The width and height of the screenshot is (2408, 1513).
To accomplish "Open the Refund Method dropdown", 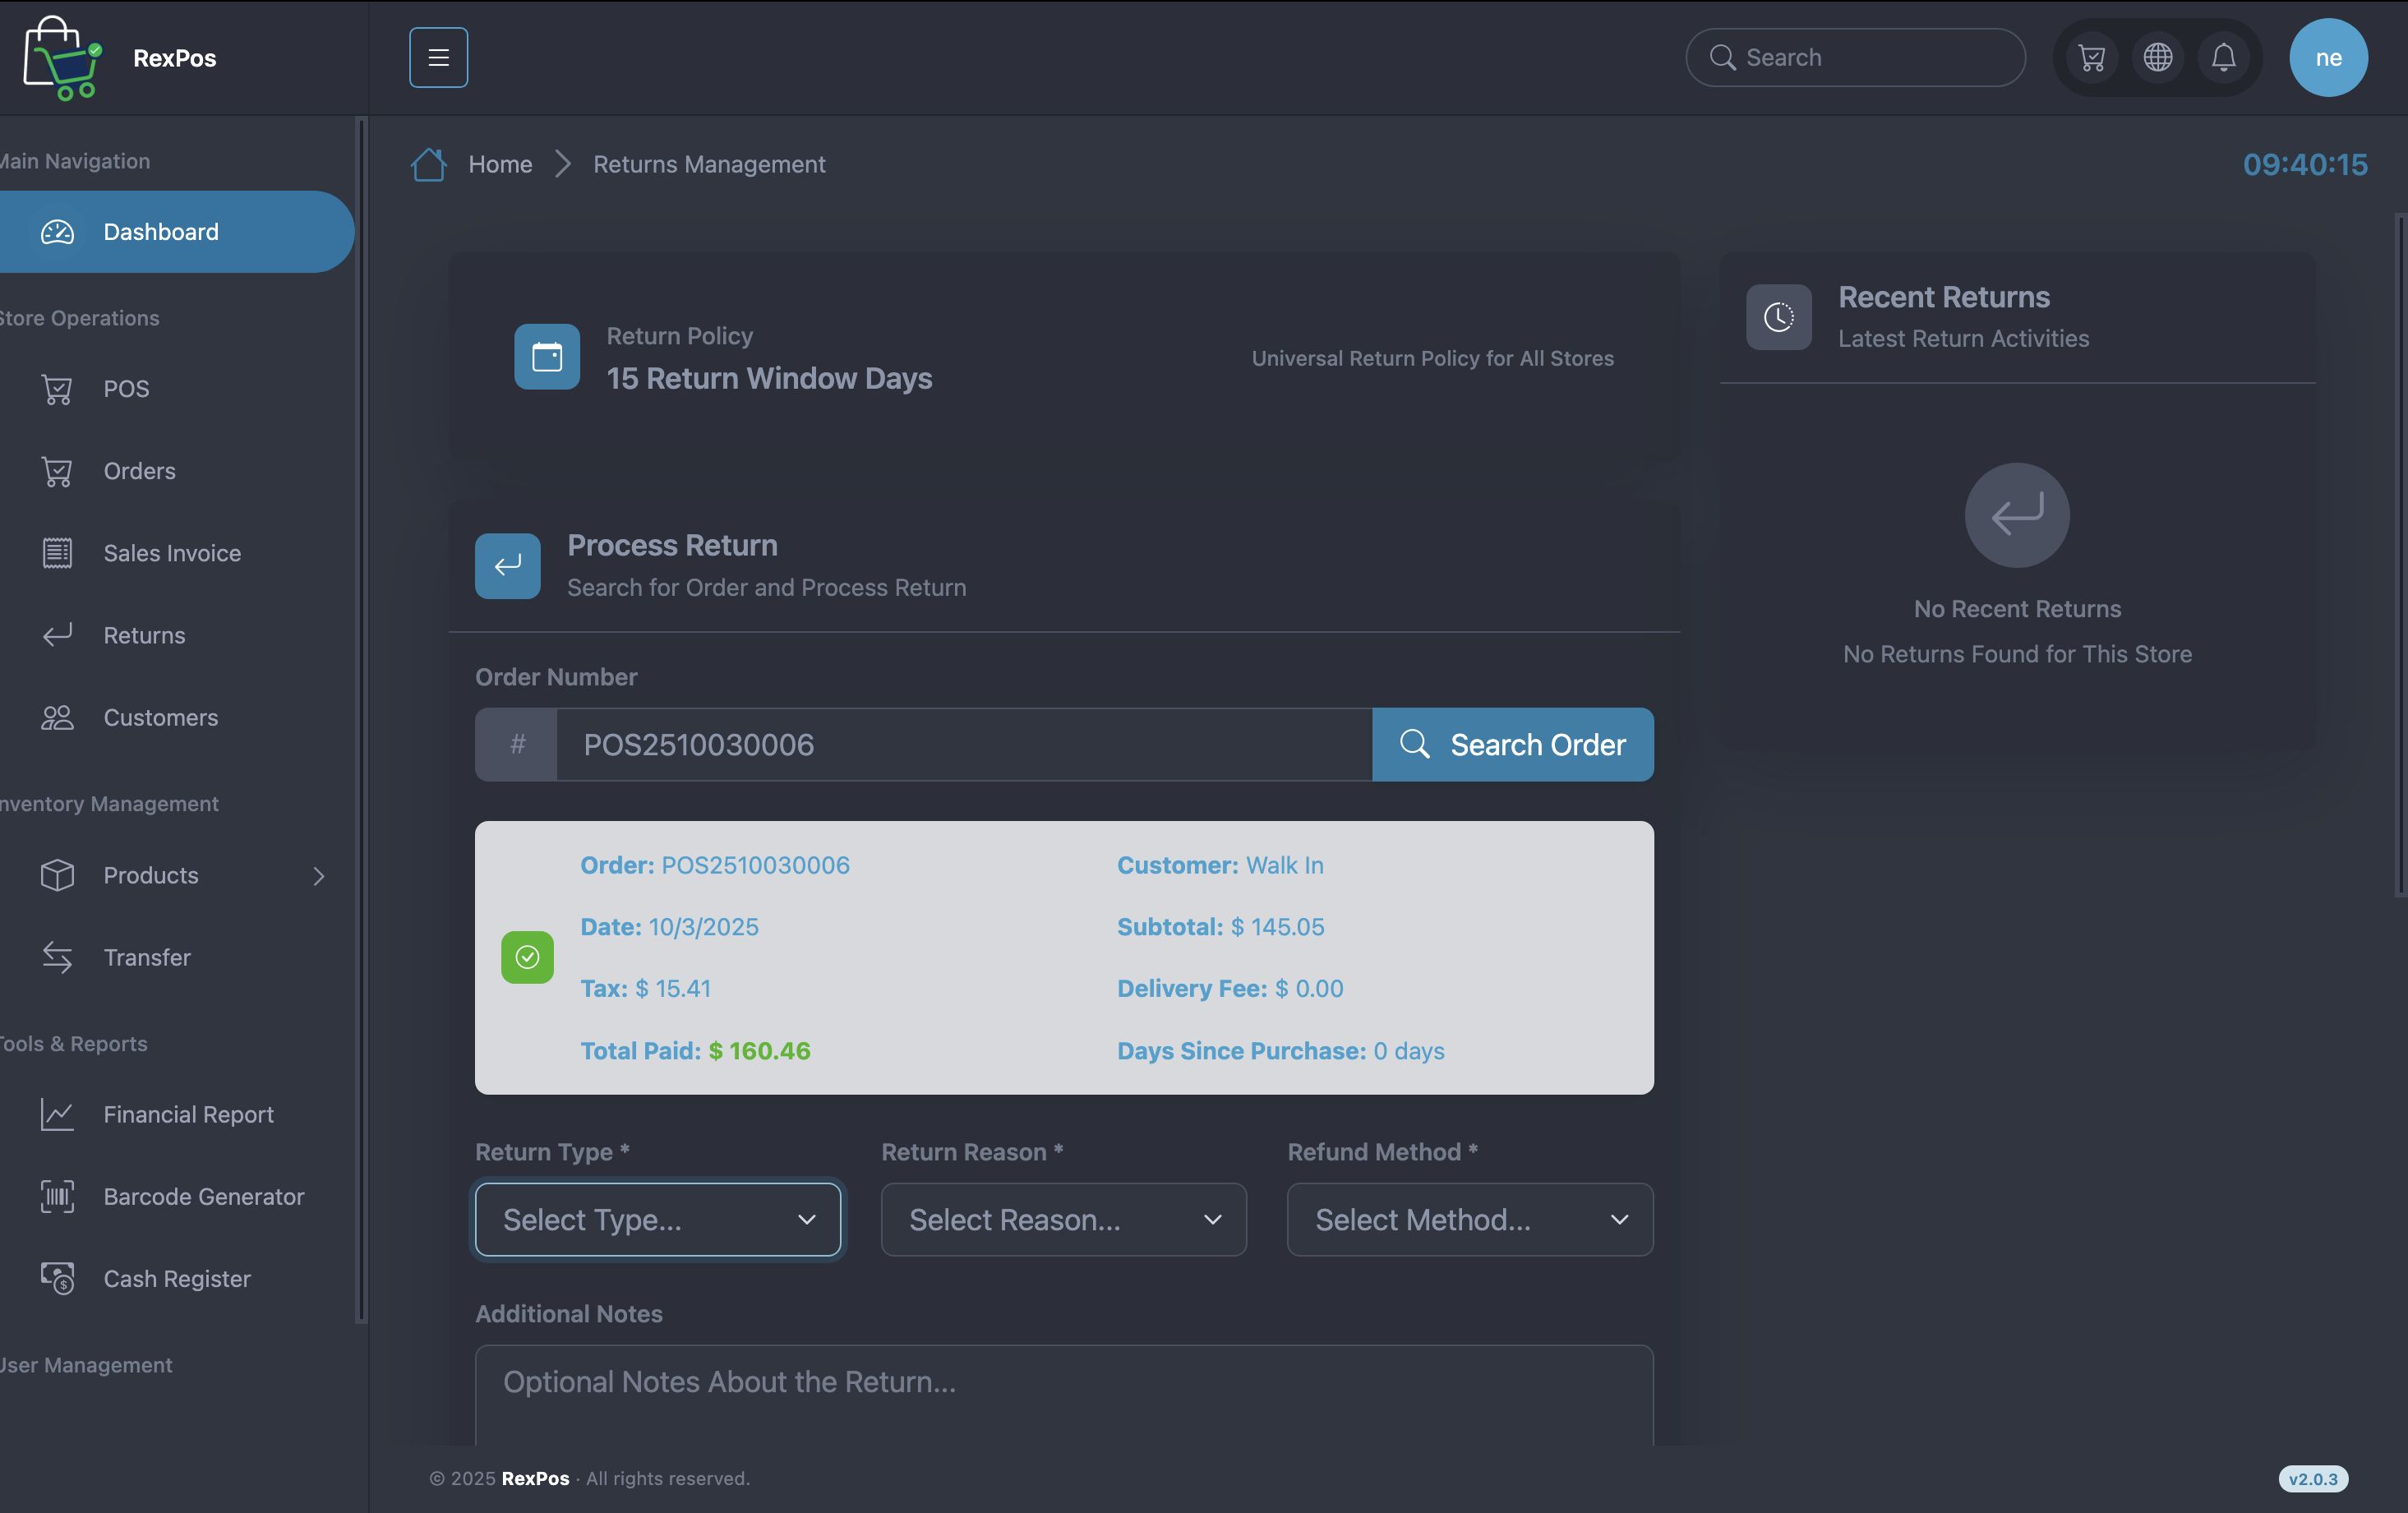I will click(x=1469, y=1219).
